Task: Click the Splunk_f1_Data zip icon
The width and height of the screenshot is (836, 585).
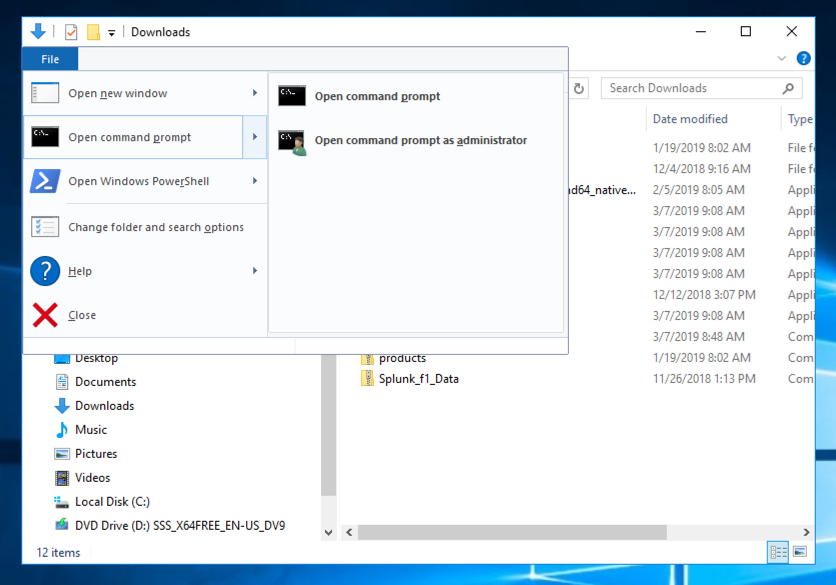Action: [x=367, y=379]
